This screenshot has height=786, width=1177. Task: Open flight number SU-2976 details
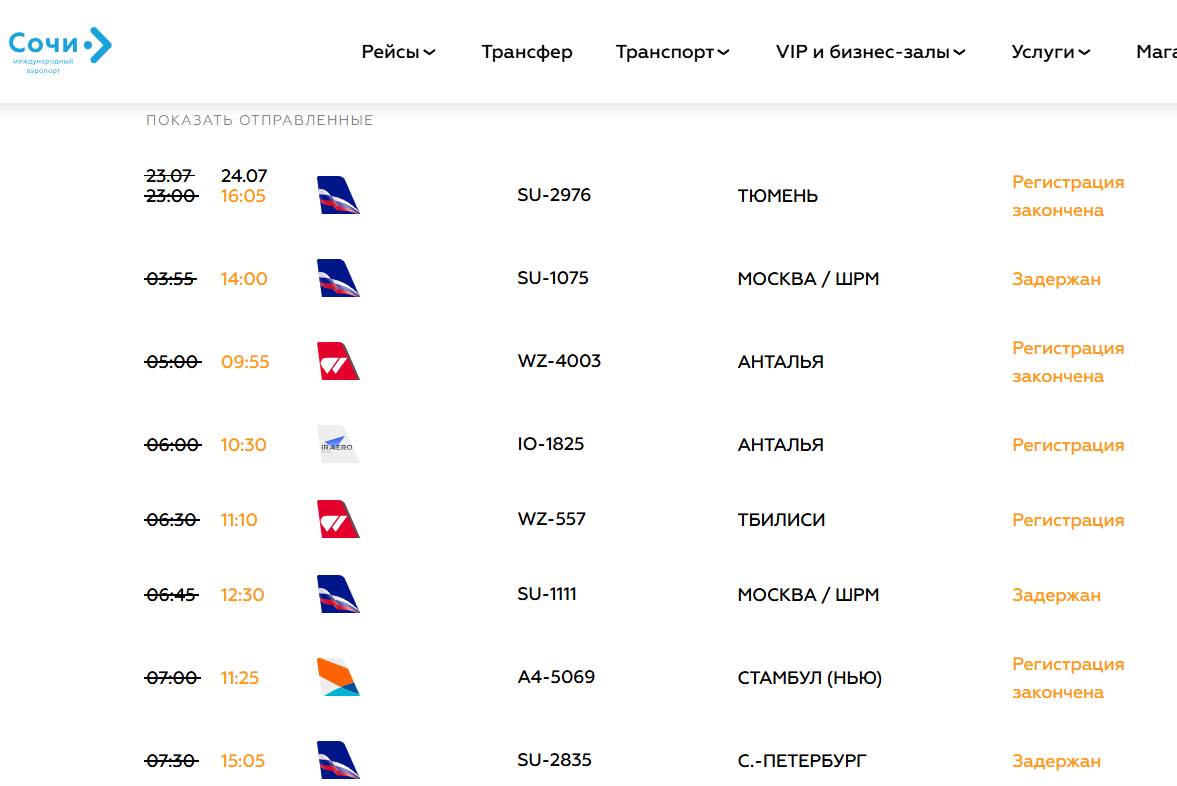[554, 195]
